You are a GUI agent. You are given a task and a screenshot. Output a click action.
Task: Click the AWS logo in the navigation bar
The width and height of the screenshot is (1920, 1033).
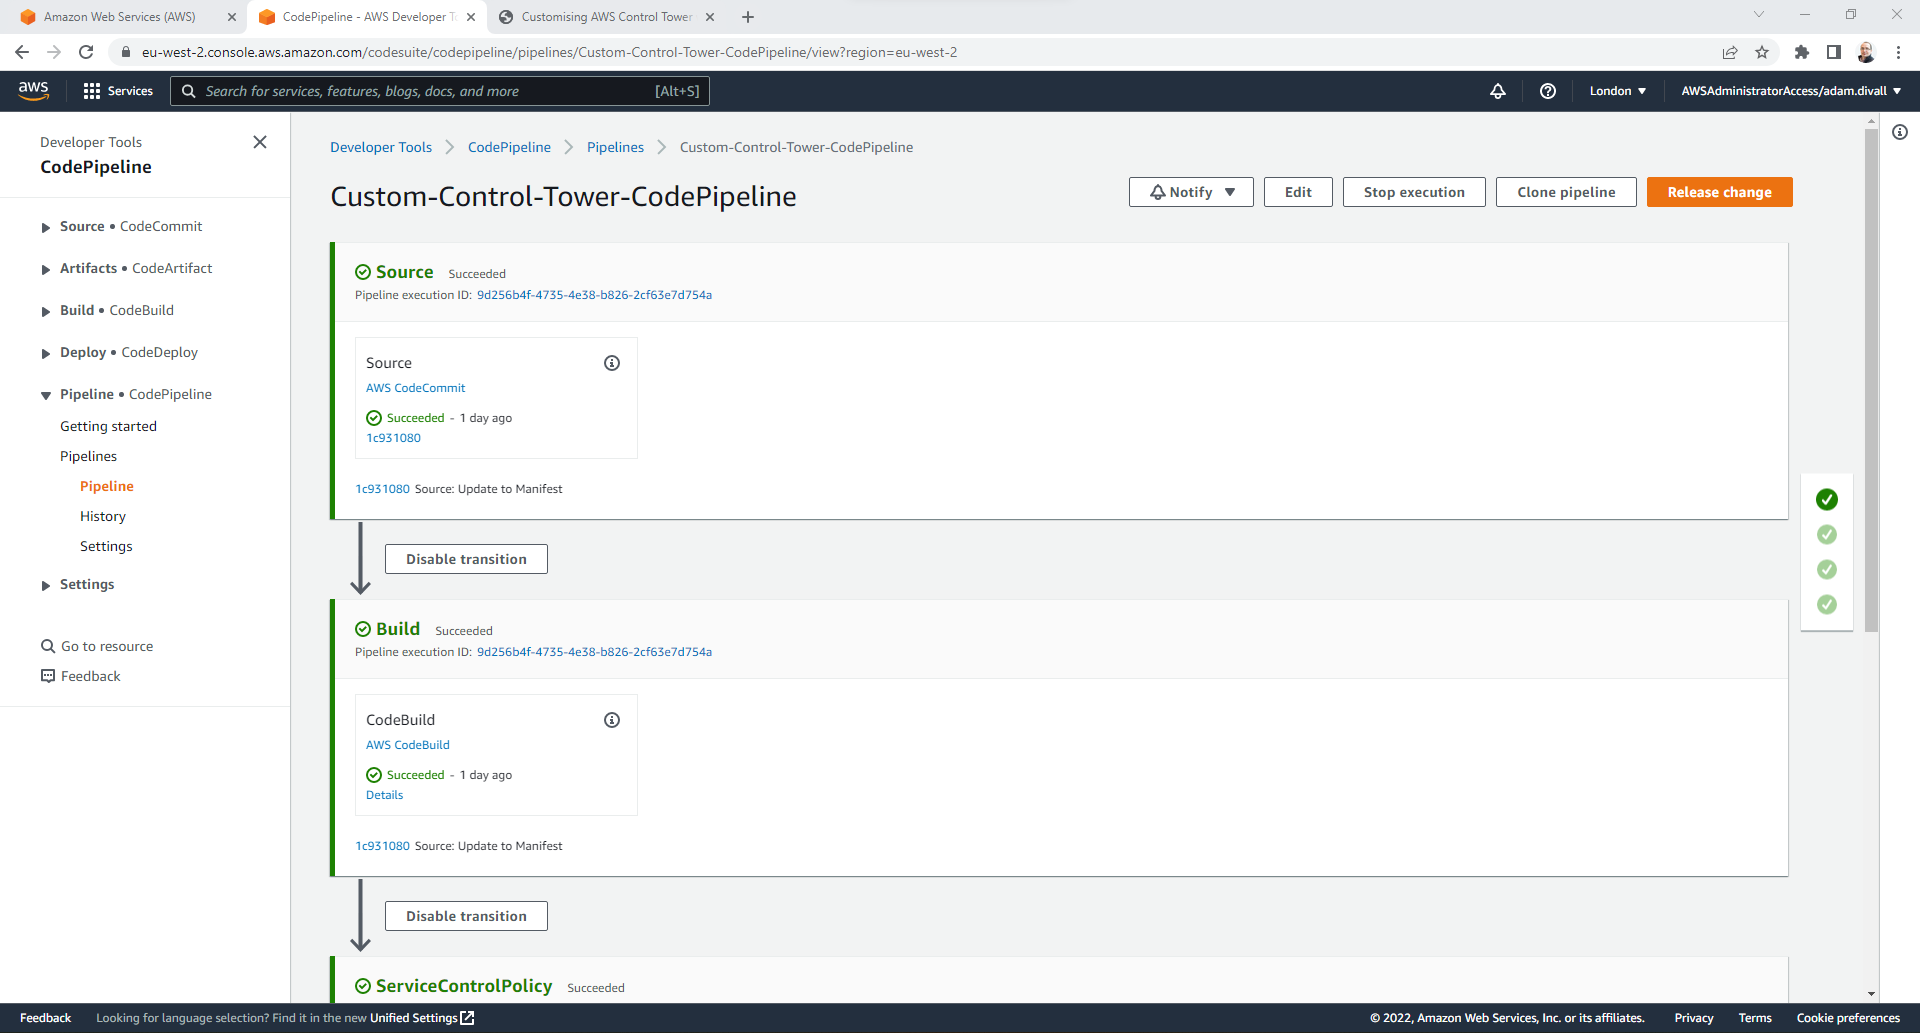(x=34, y=90)
